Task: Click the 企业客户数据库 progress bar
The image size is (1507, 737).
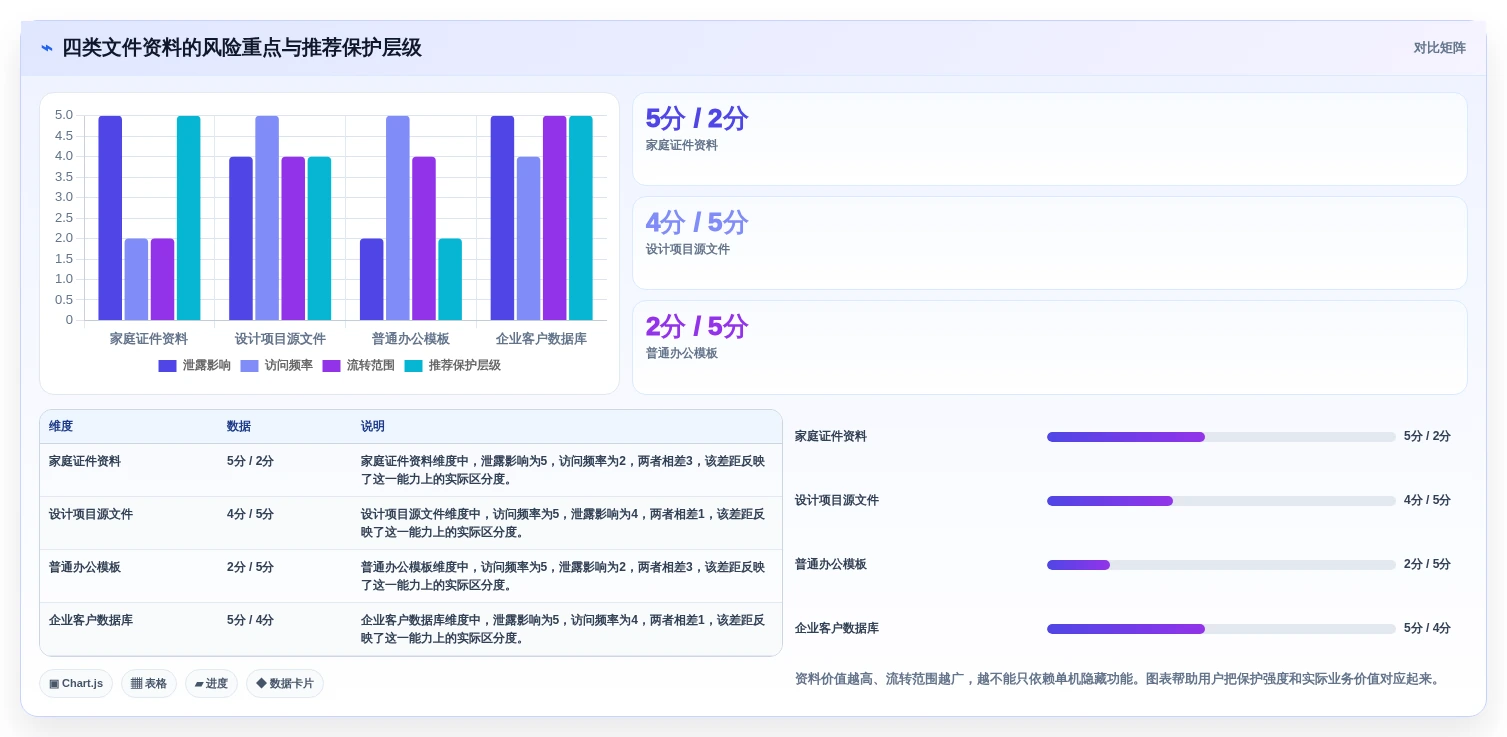Action: 1221,629
